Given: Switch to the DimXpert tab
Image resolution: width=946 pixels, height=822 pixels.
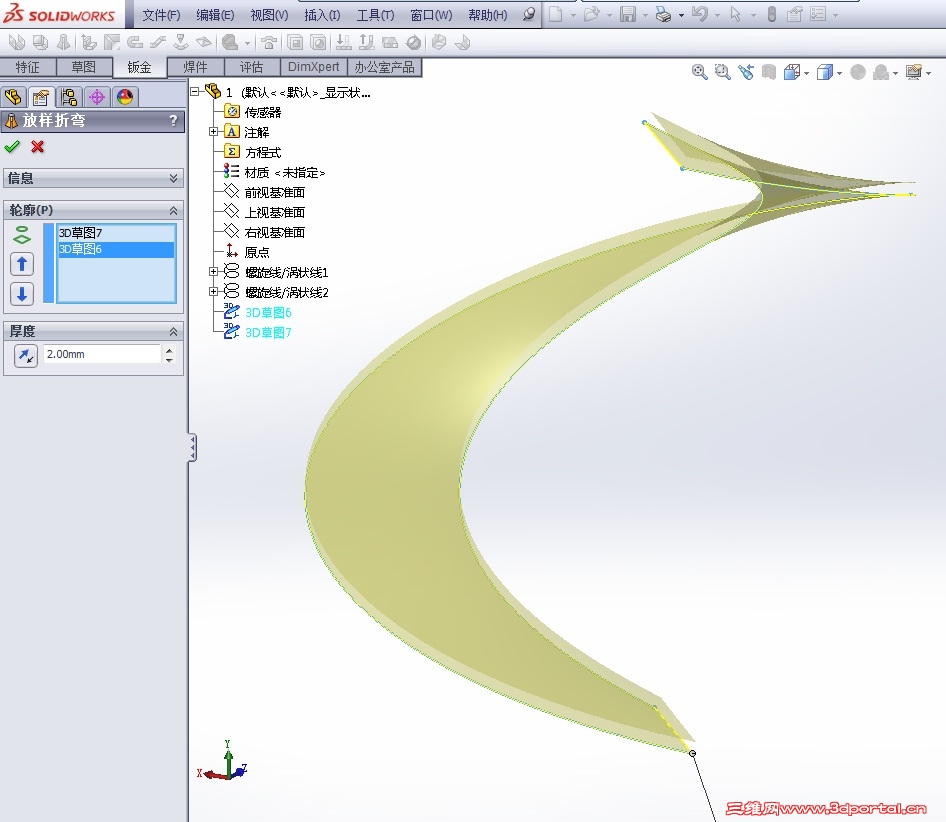Looking at the screenshot, I should (x=314, y=67).
